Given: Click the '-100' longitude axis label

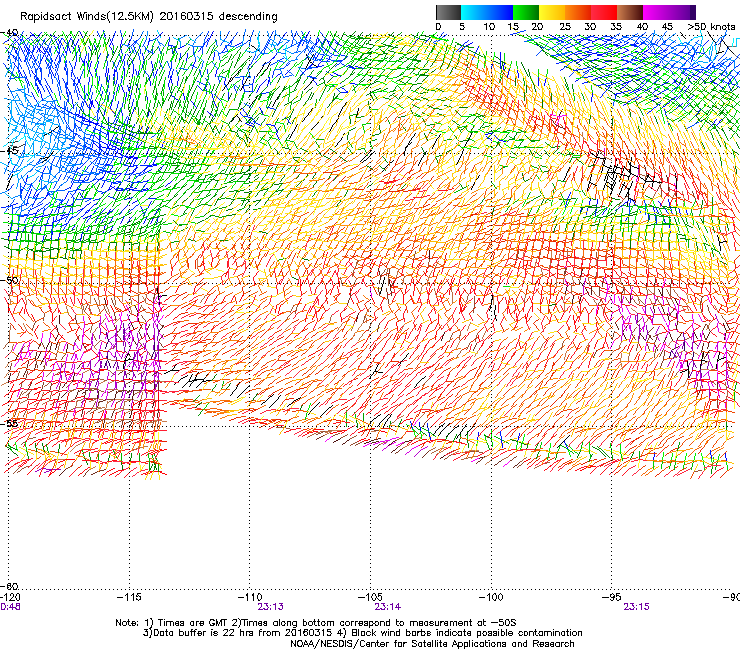Looking at the screenshot, I should click(491, 597).
